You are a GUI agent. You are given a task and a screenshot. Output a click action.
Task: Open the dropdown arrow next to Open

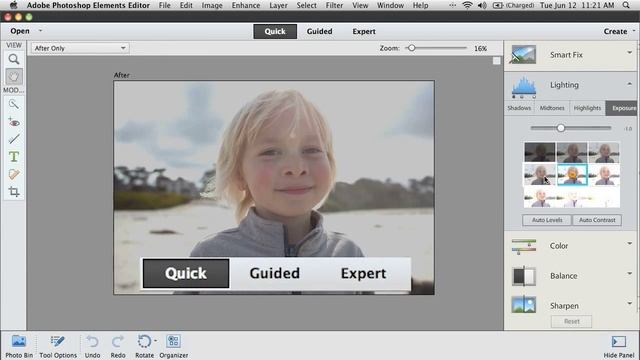coord(40,31)
